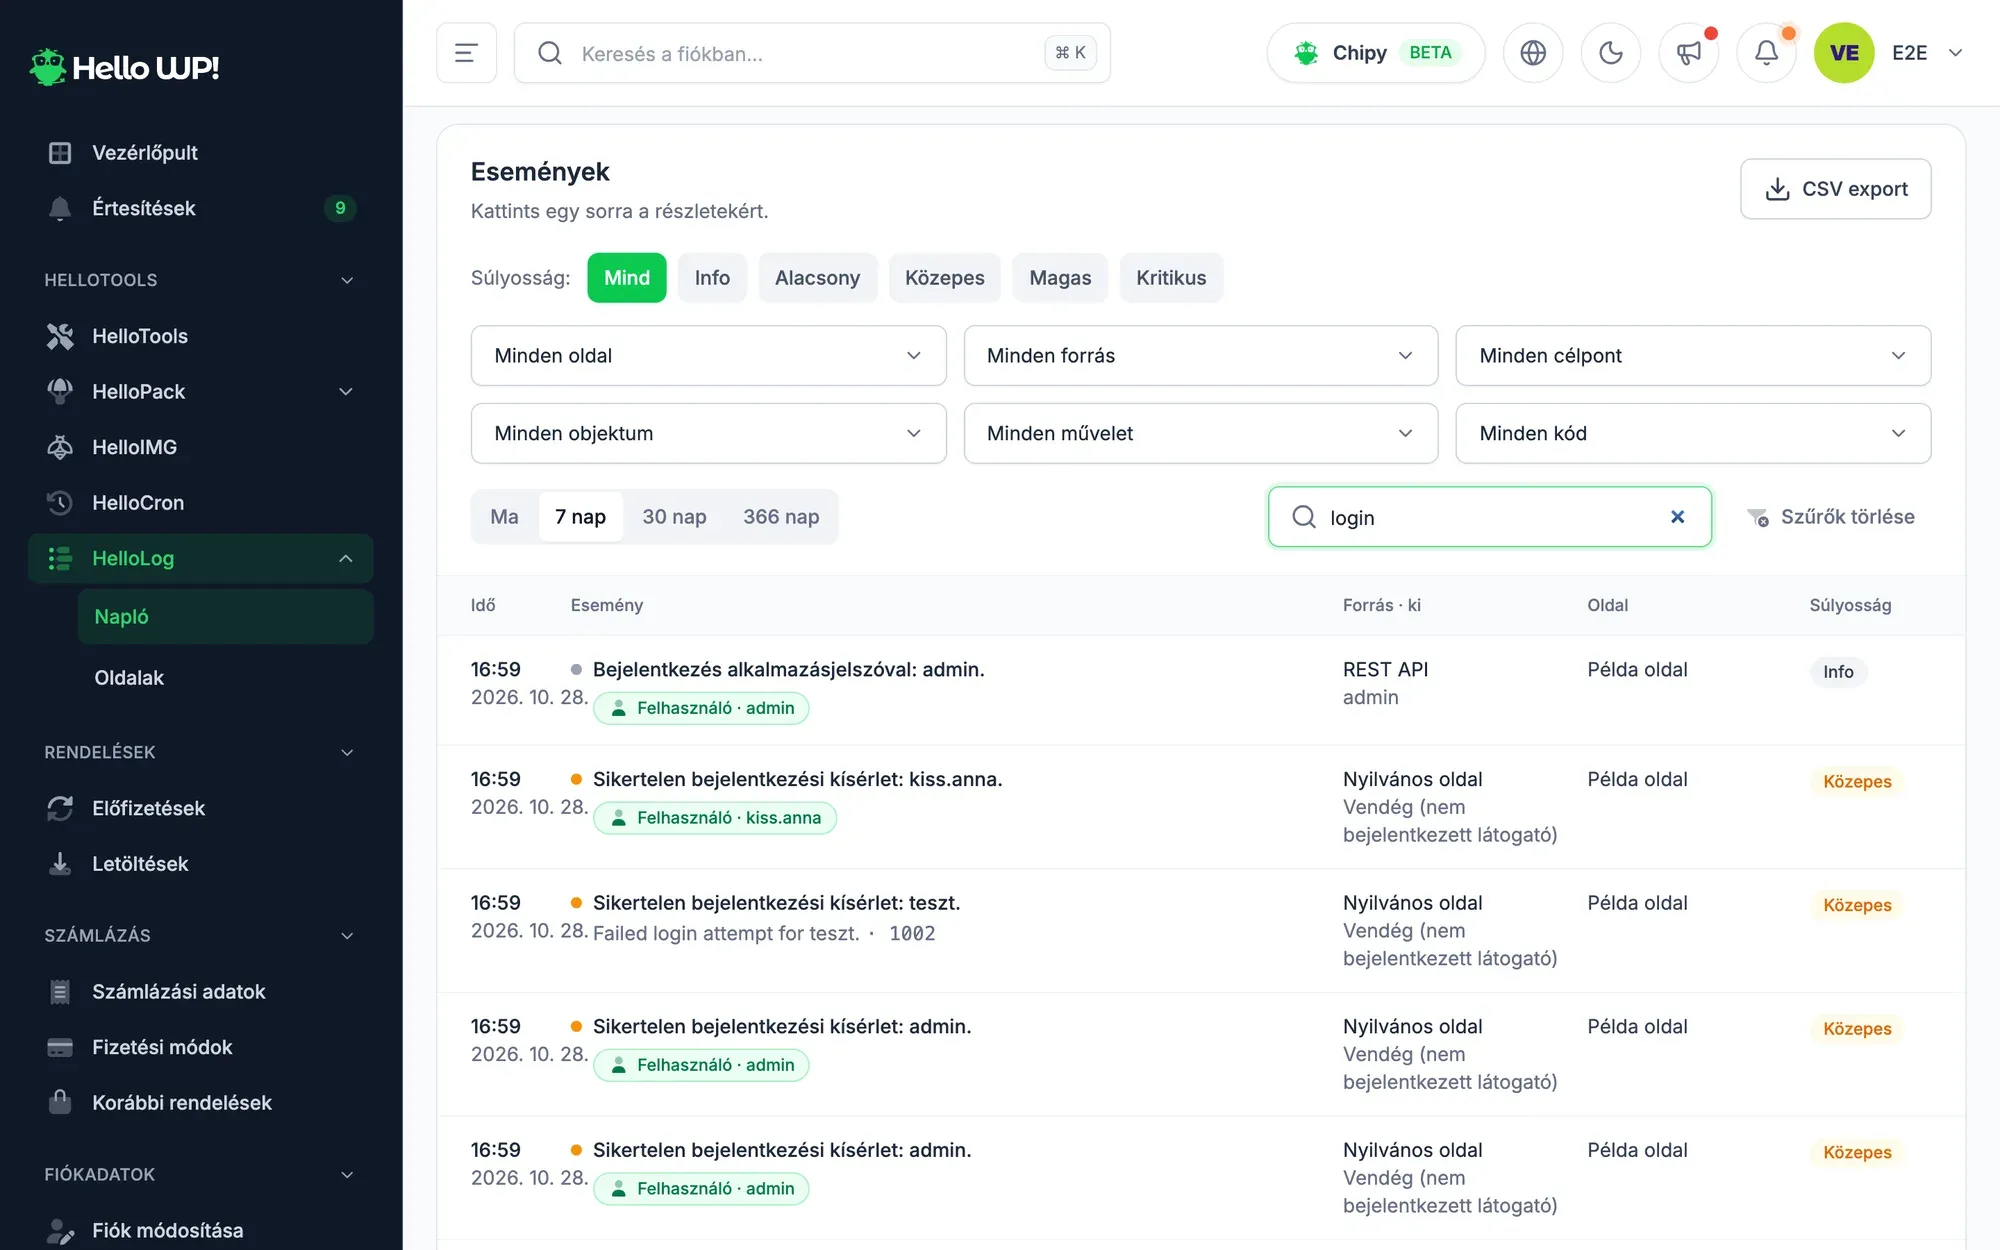The height and width of the screenshot is (1250, 2000).
Task: Expand the HelloPack sidebar submenu
Action: click(x=346, y=392)
